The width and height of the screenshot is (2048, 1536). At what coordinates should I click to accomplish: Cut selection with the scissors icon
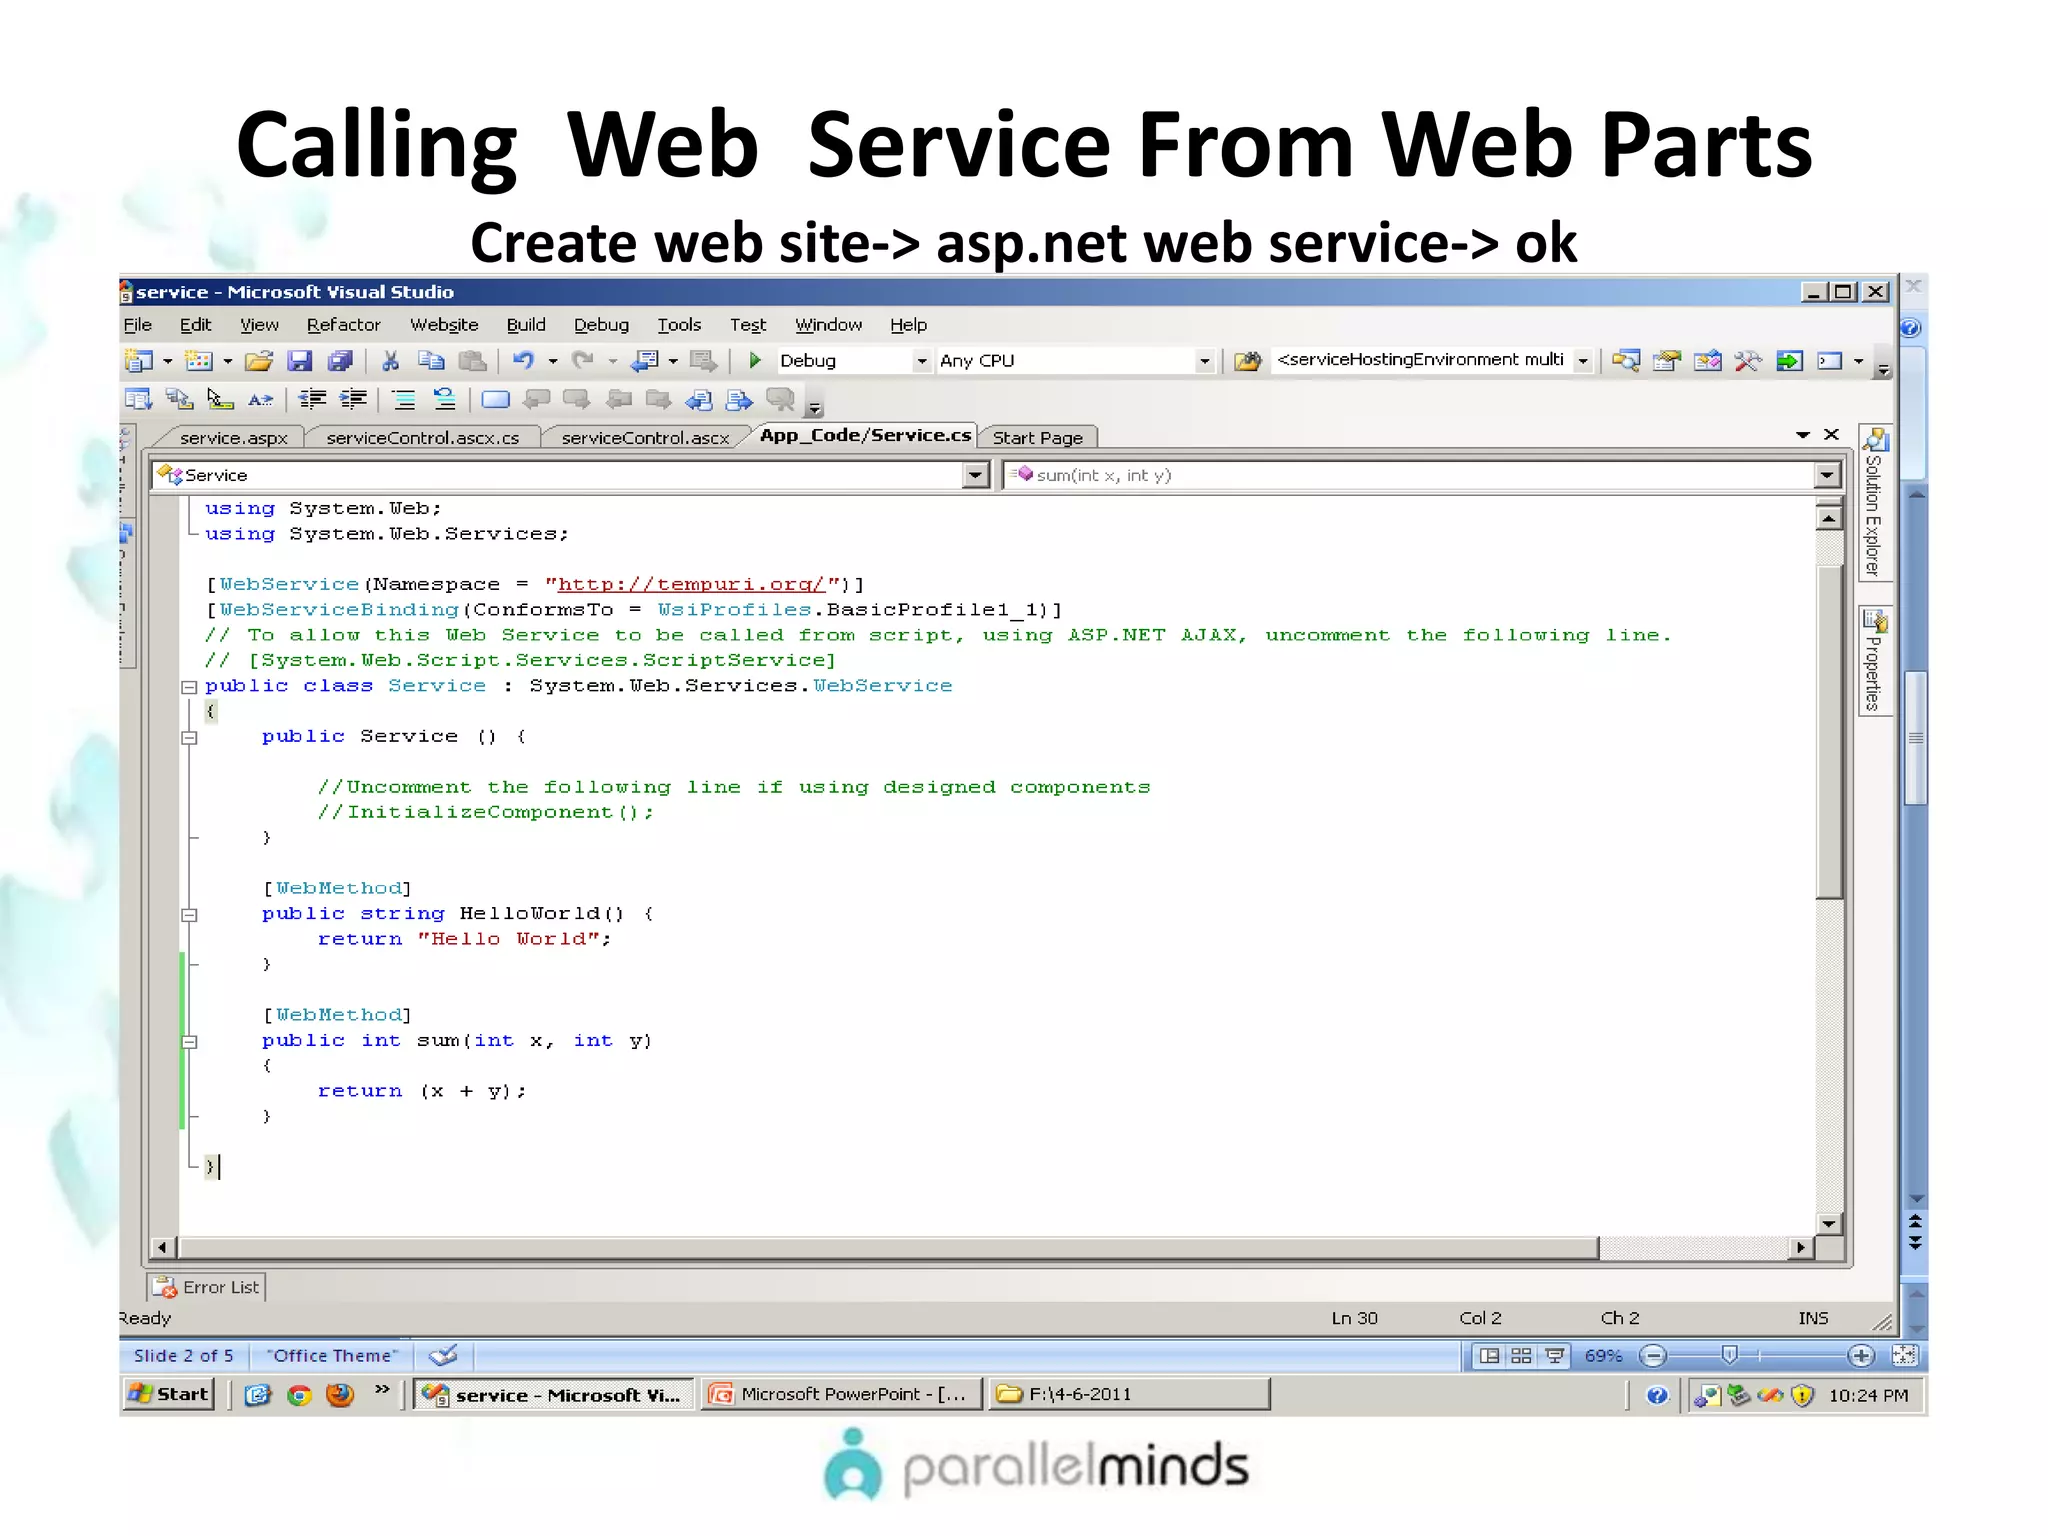coord(391,361)
